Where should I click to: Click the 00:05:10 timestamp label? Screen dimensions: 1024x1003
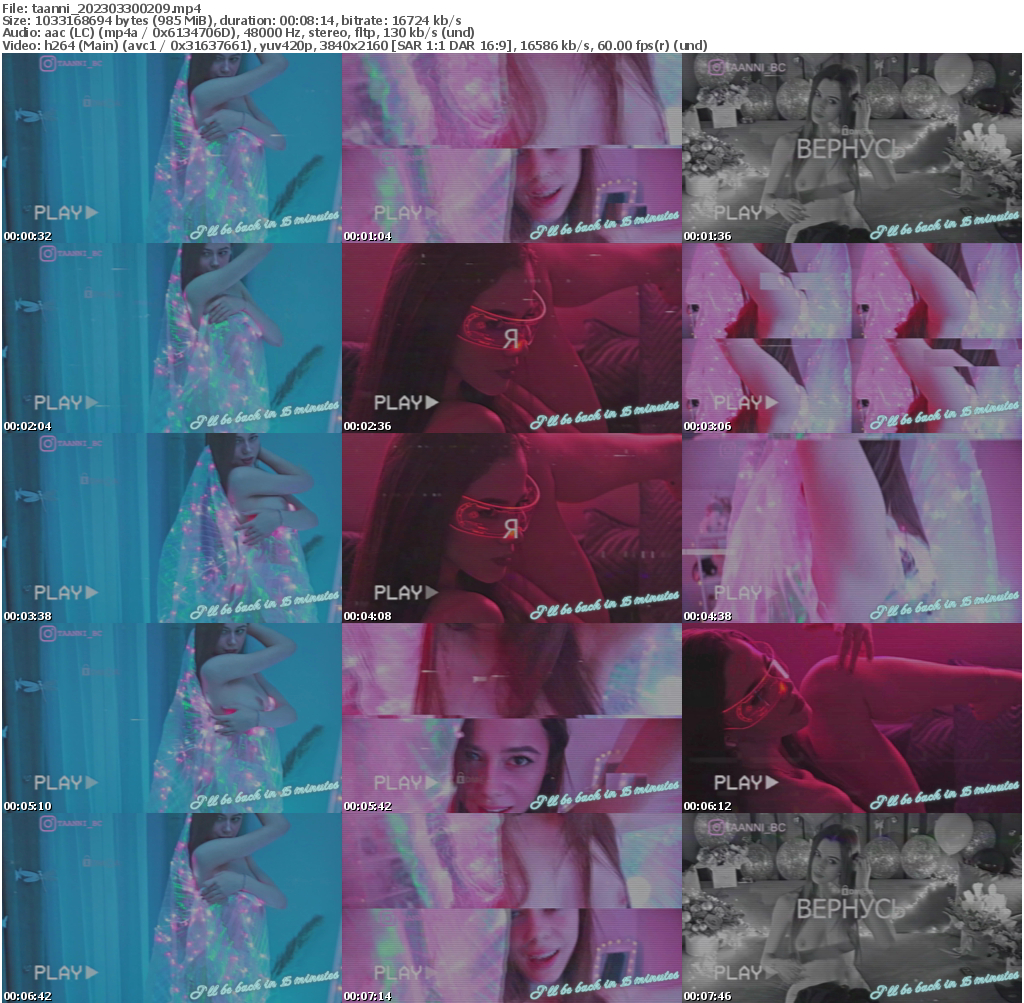click(27, 806)
